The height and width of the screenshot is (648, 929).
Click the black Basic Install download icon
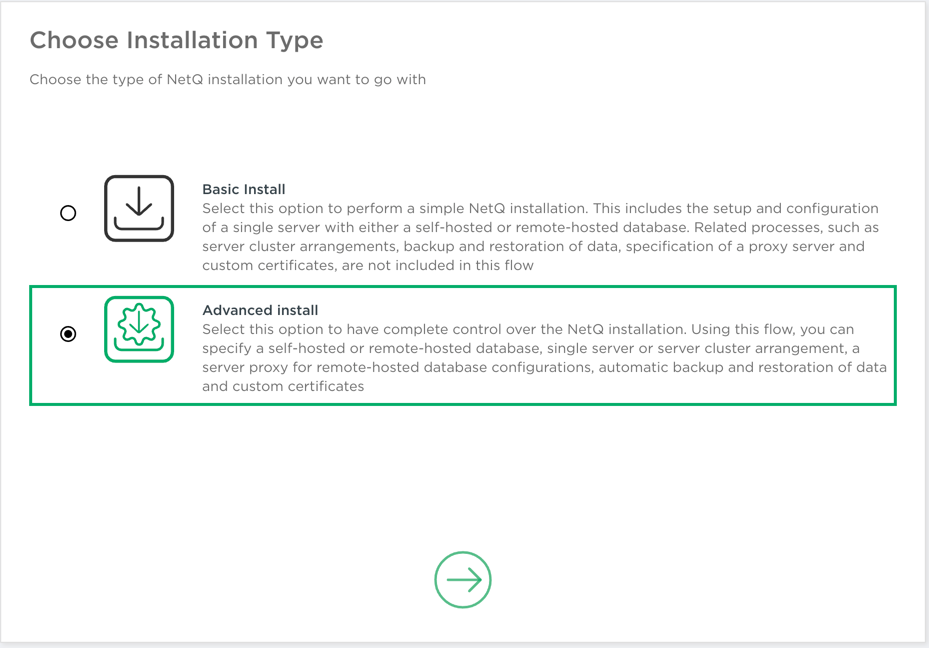point(139,208)
